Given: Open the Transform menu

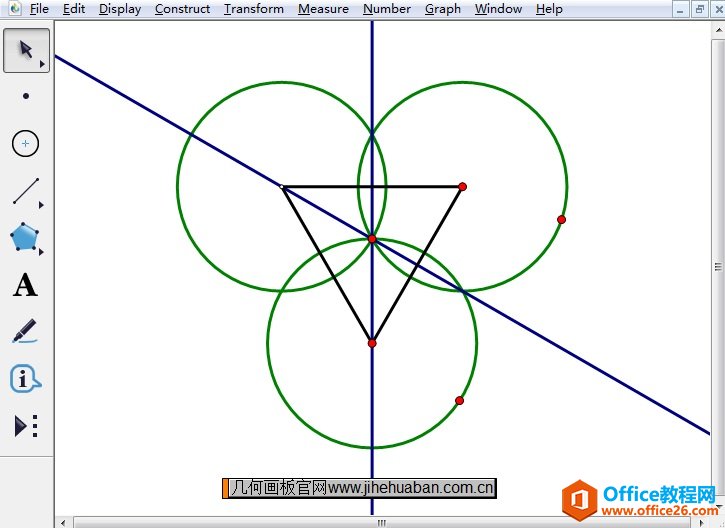Looking at the screenshot, I should pos(254,9).
